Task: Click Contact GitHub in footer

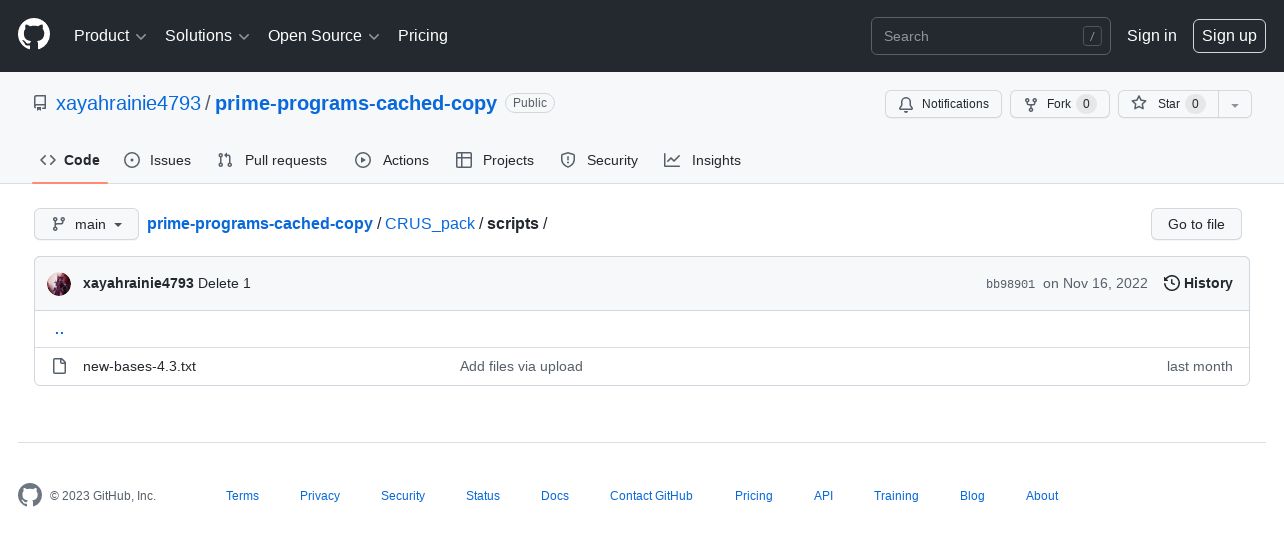Action: click(x=651, y=496)
